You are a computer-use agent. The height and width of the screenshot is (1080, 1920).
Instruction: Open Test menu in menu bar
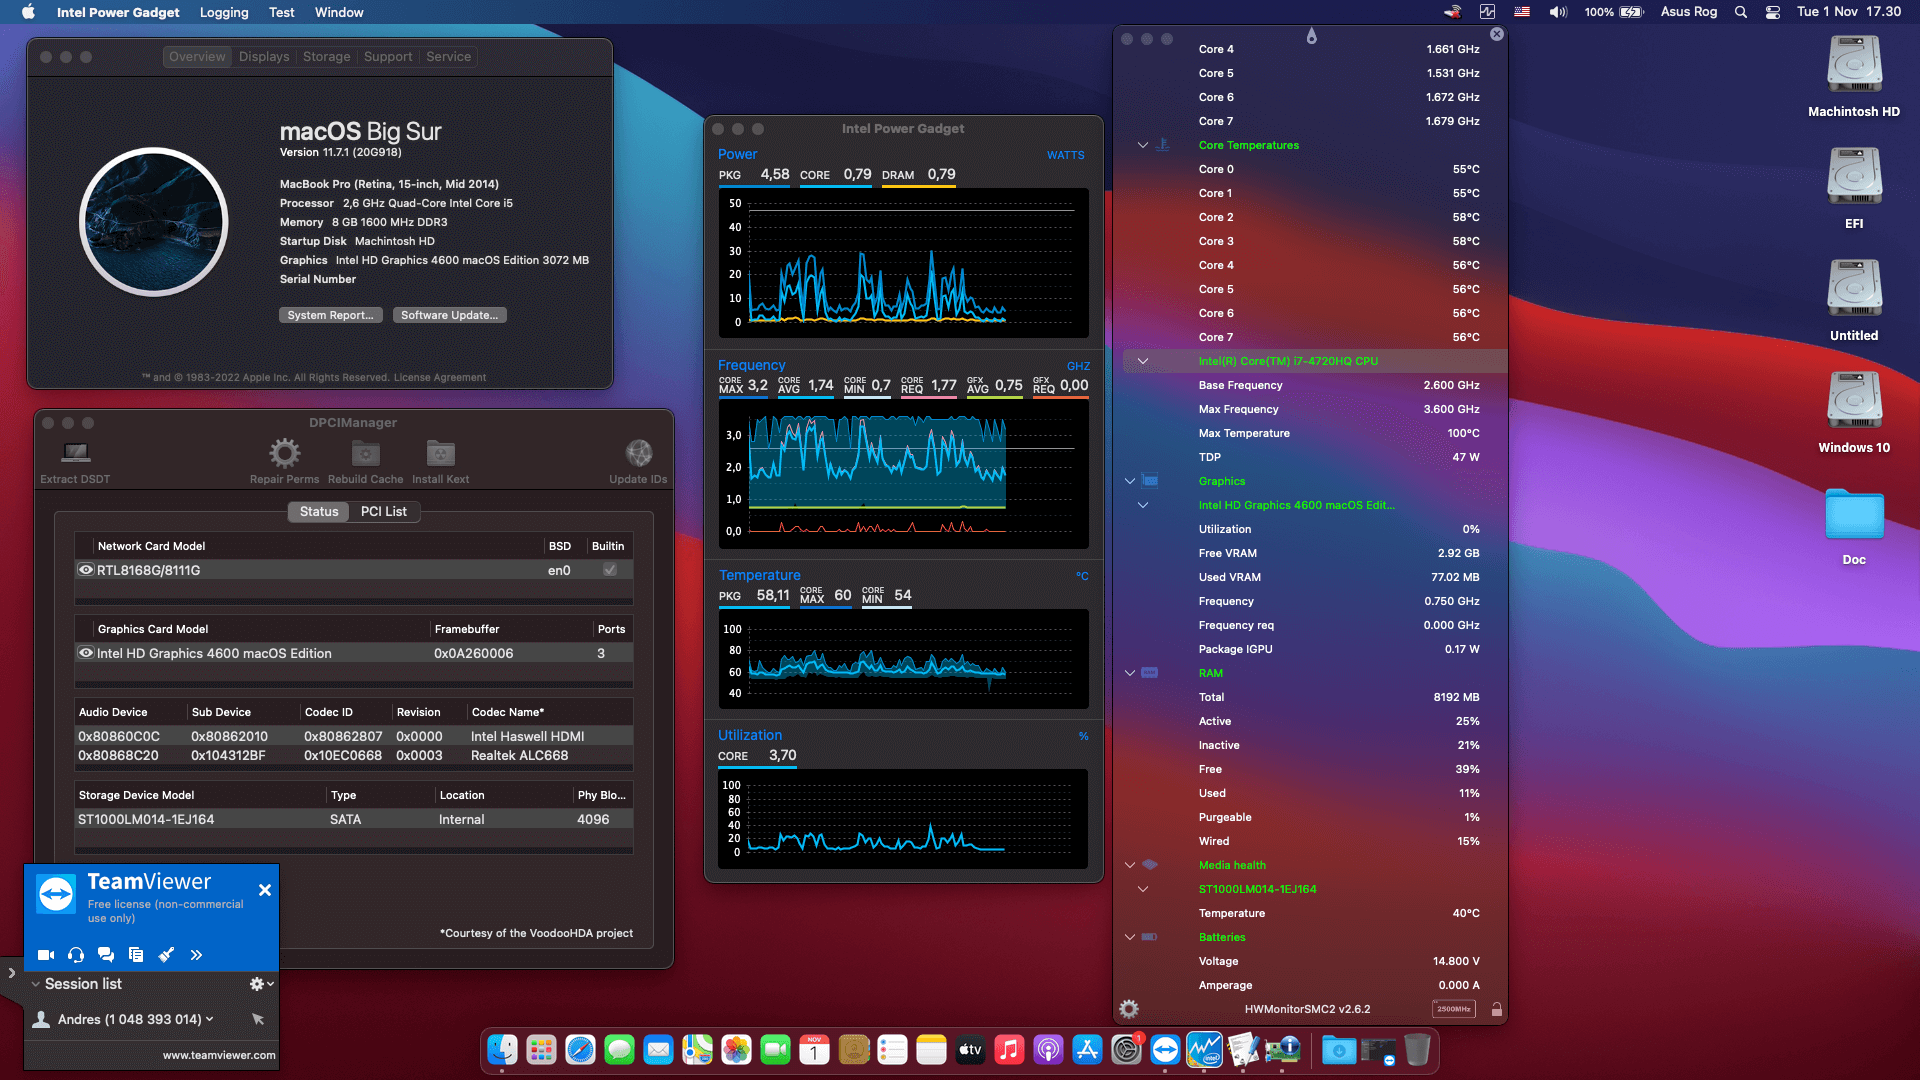click(282, 12)
